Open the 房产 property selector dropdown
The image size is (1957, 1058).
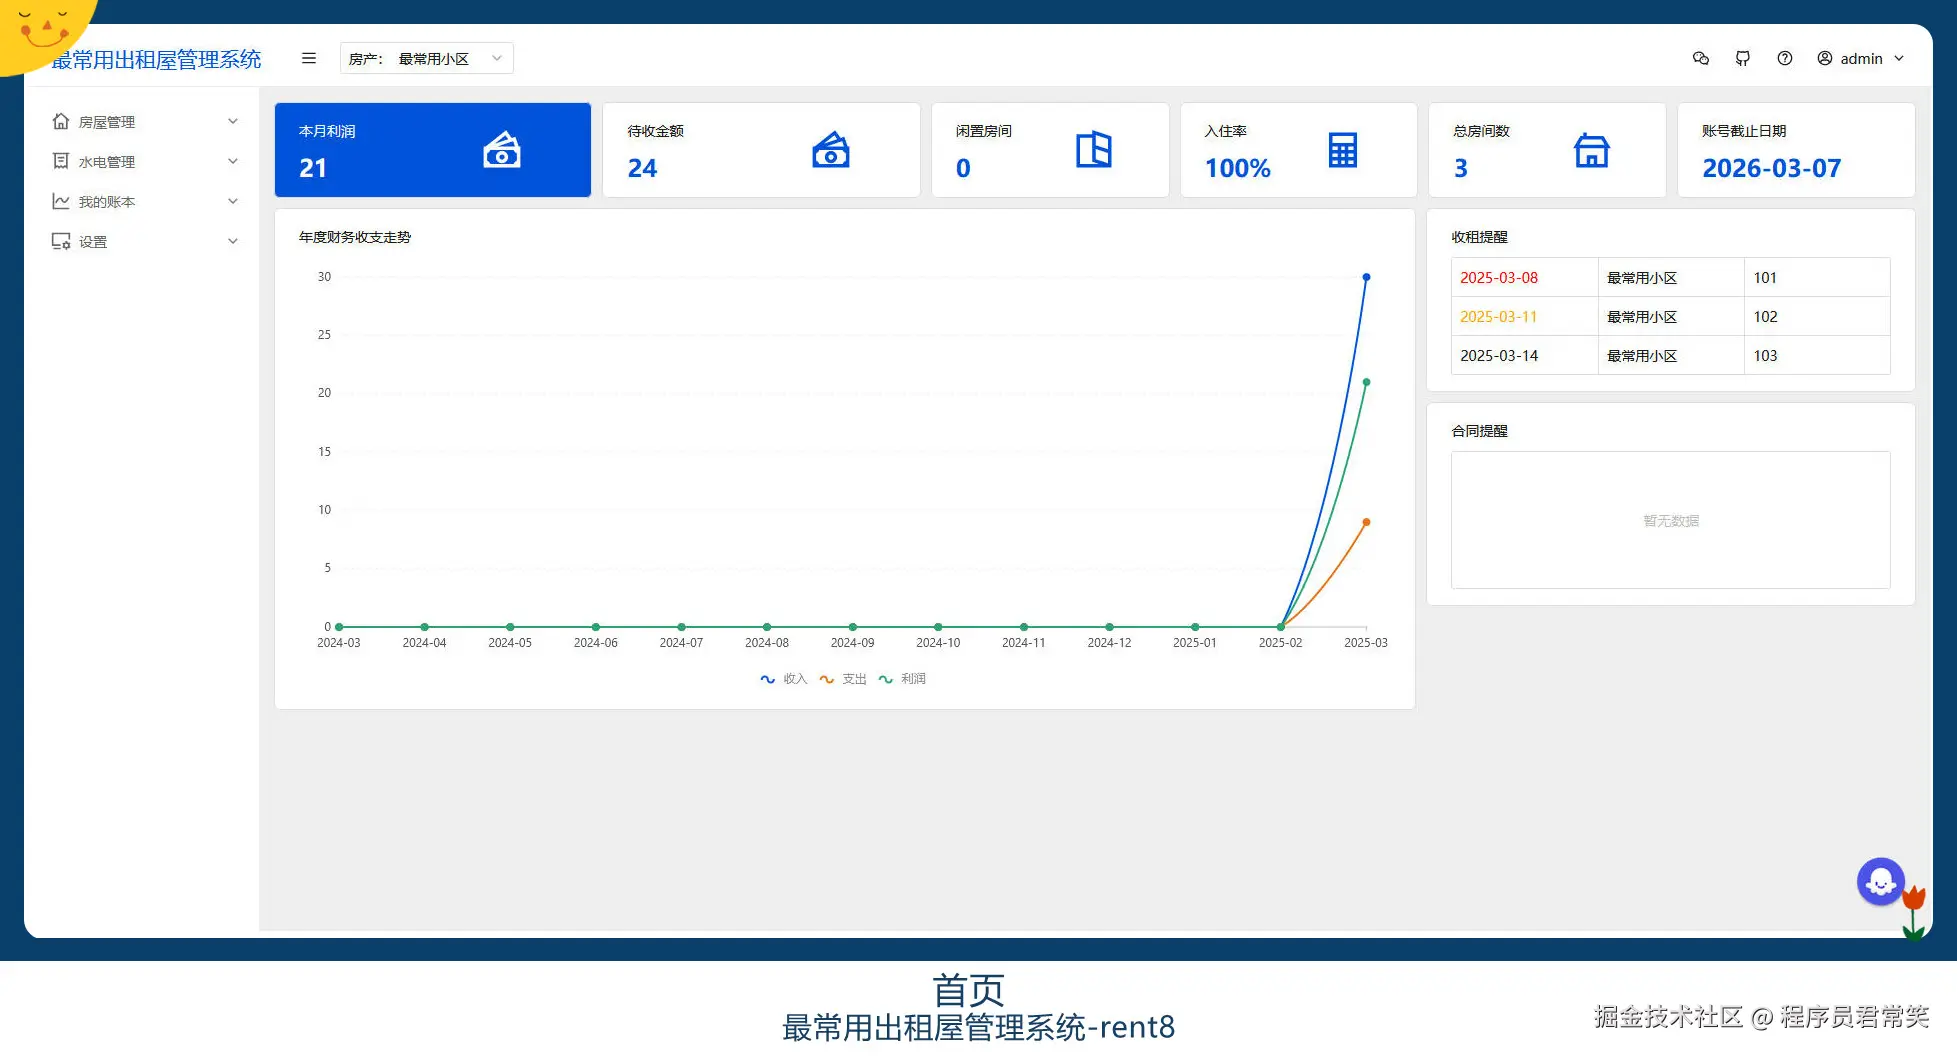pos(427,58)
